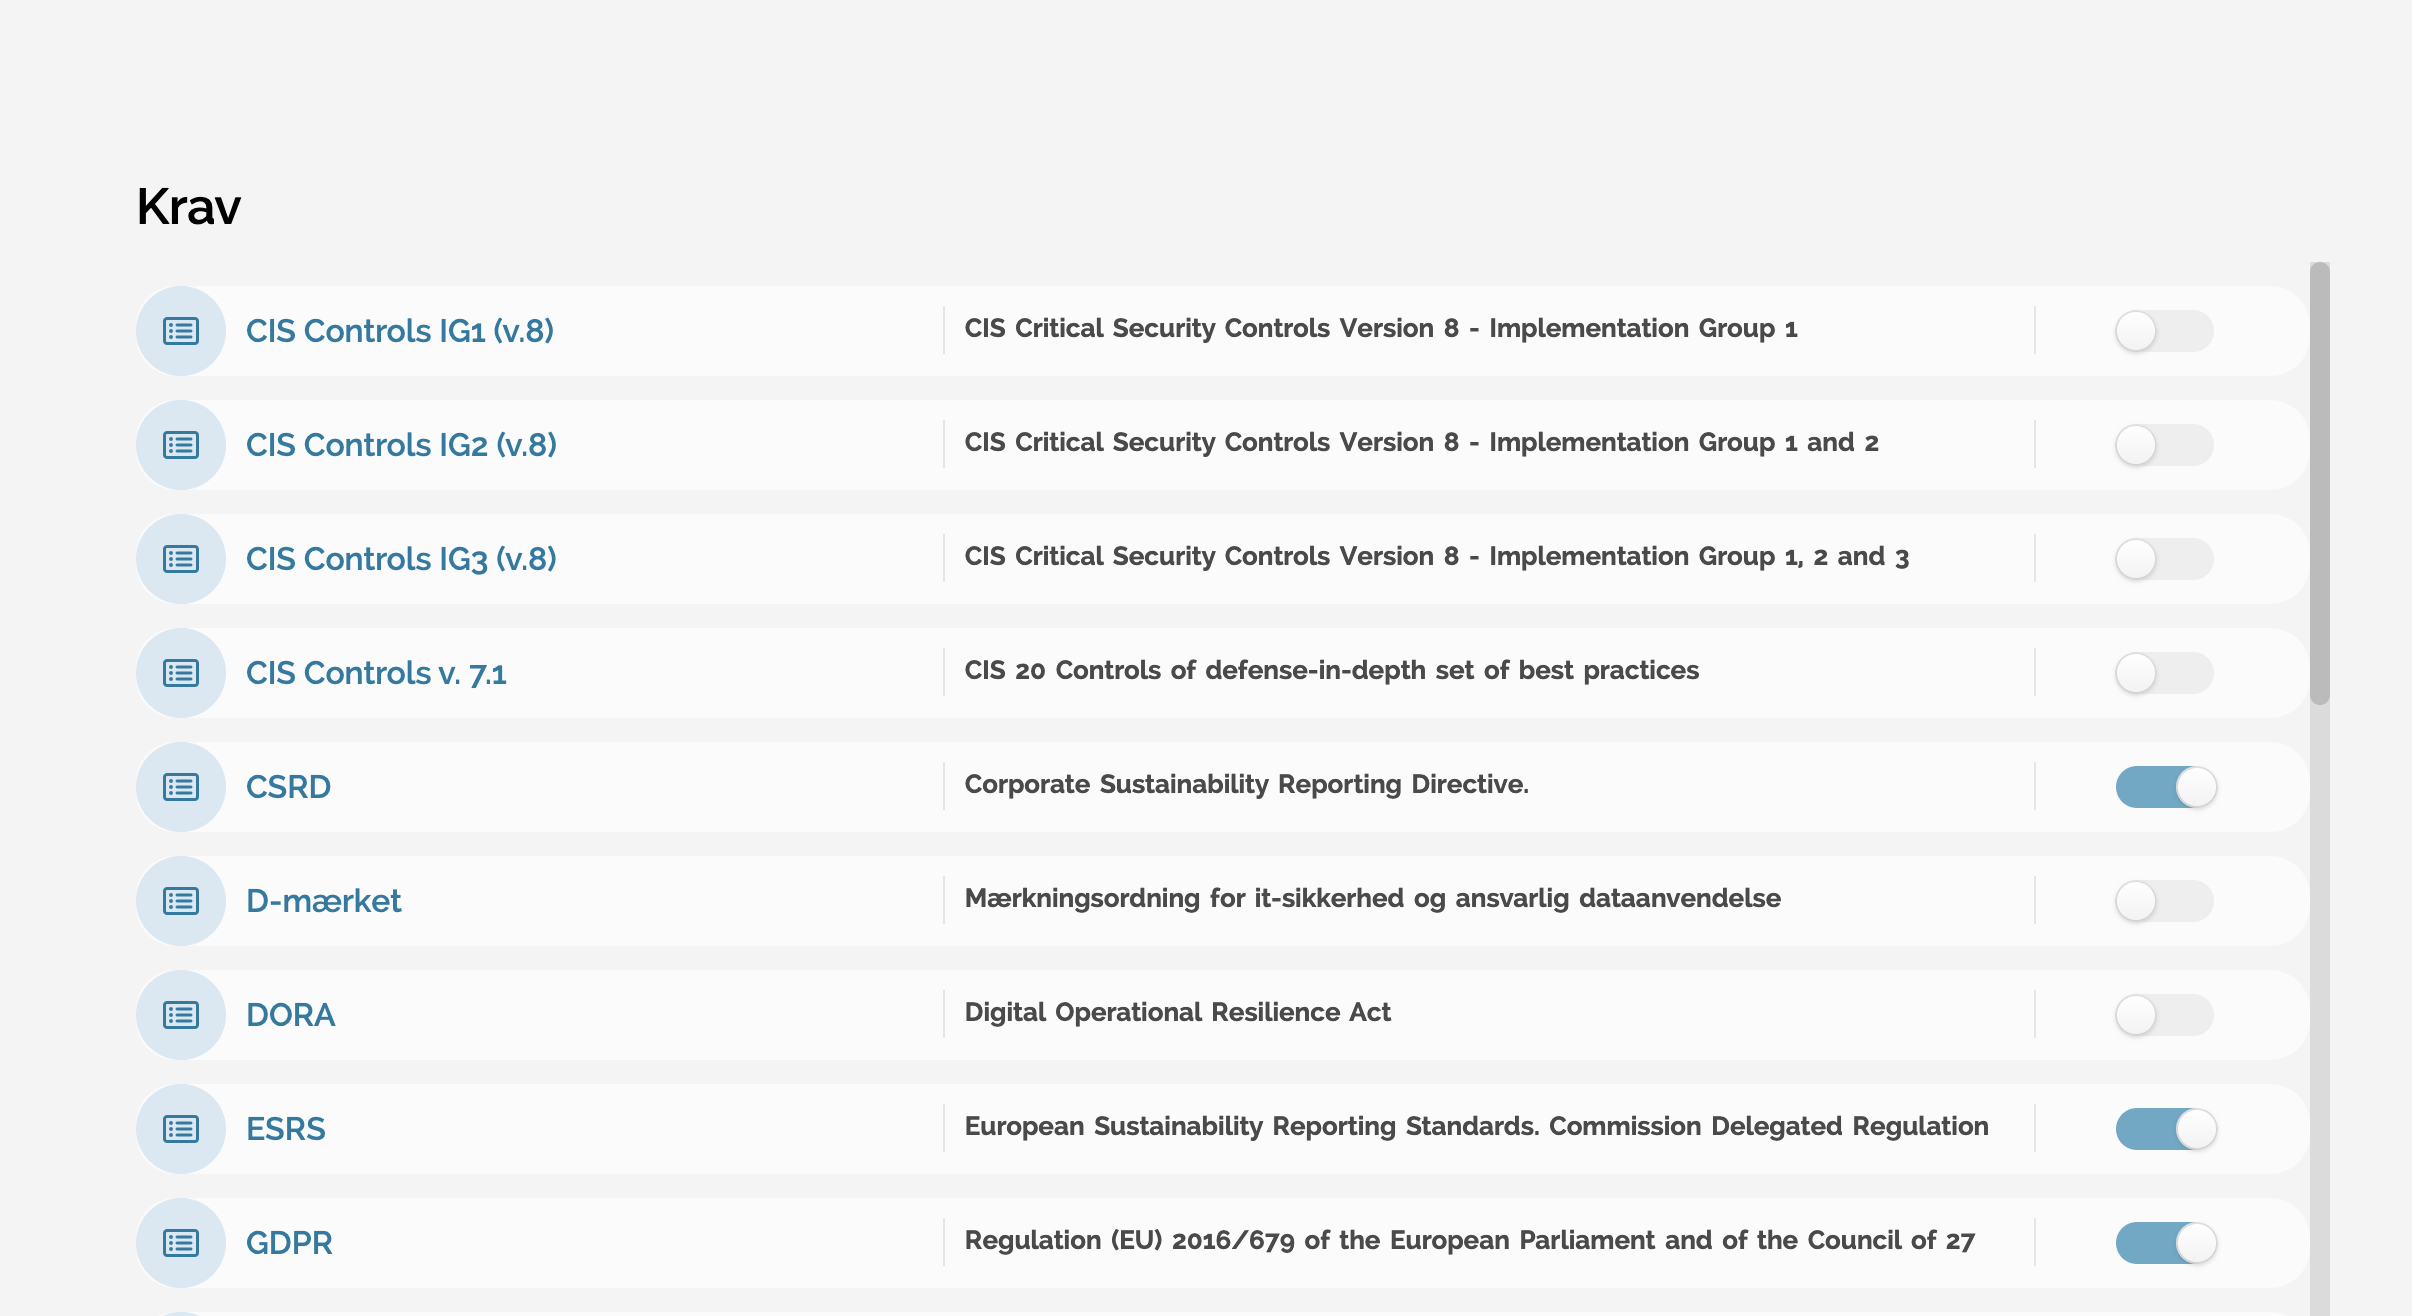
Task: Click the list icon beside CIS Controls IG1
Action: [x=181, y=331]
